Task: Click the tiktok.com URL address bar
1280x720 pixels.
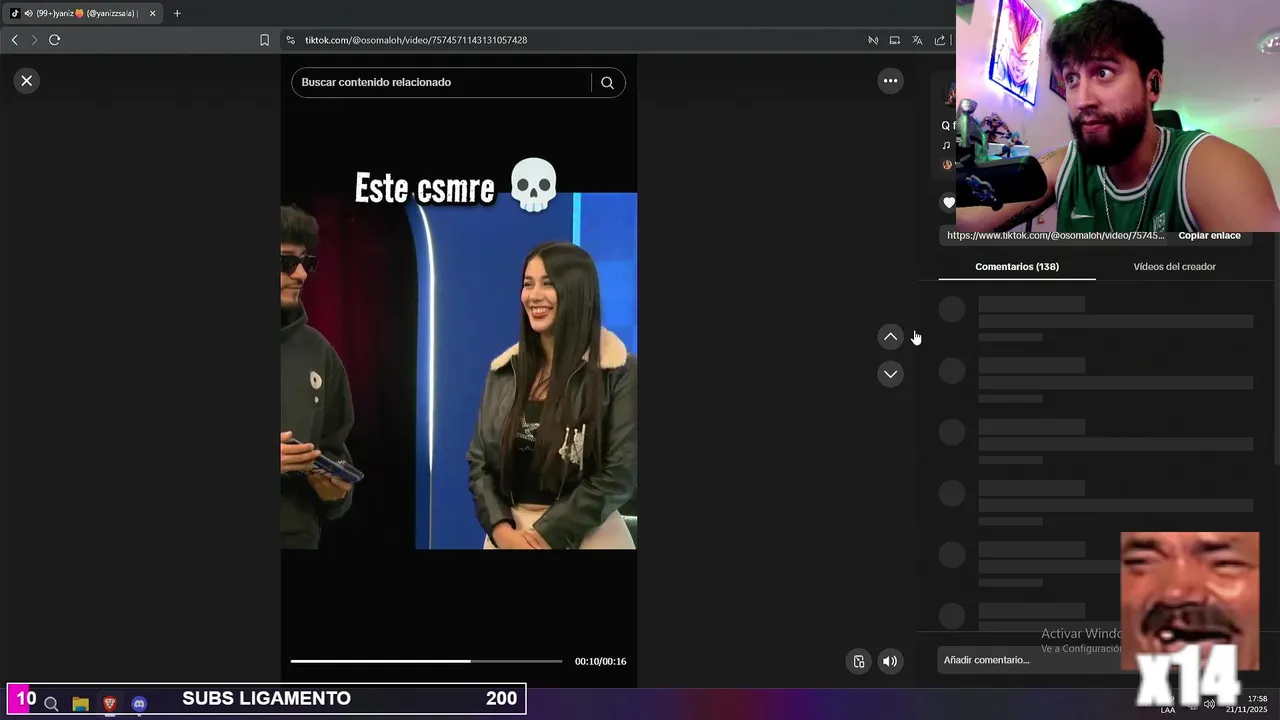Action: pos(416,40)
